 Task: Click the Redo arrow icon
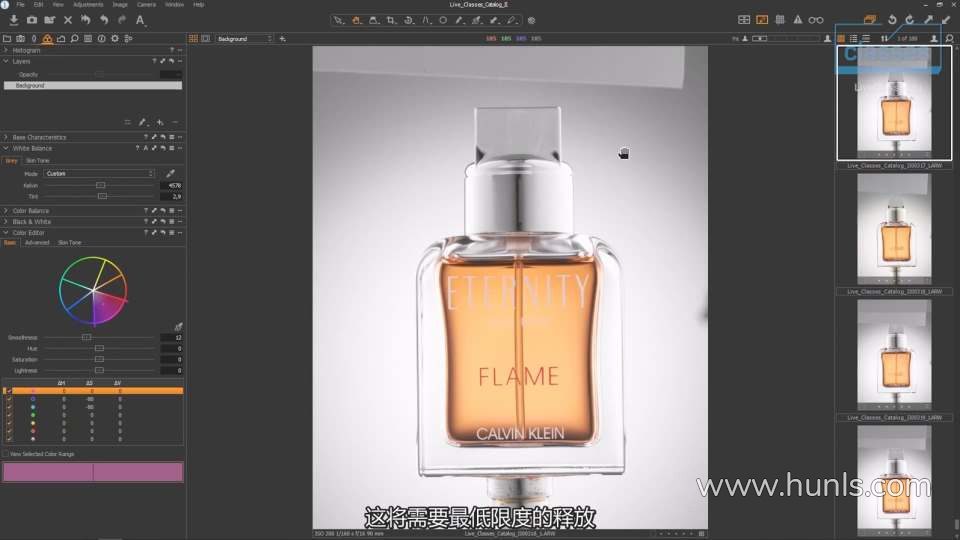pyautogui.click(x=122, y=20)
